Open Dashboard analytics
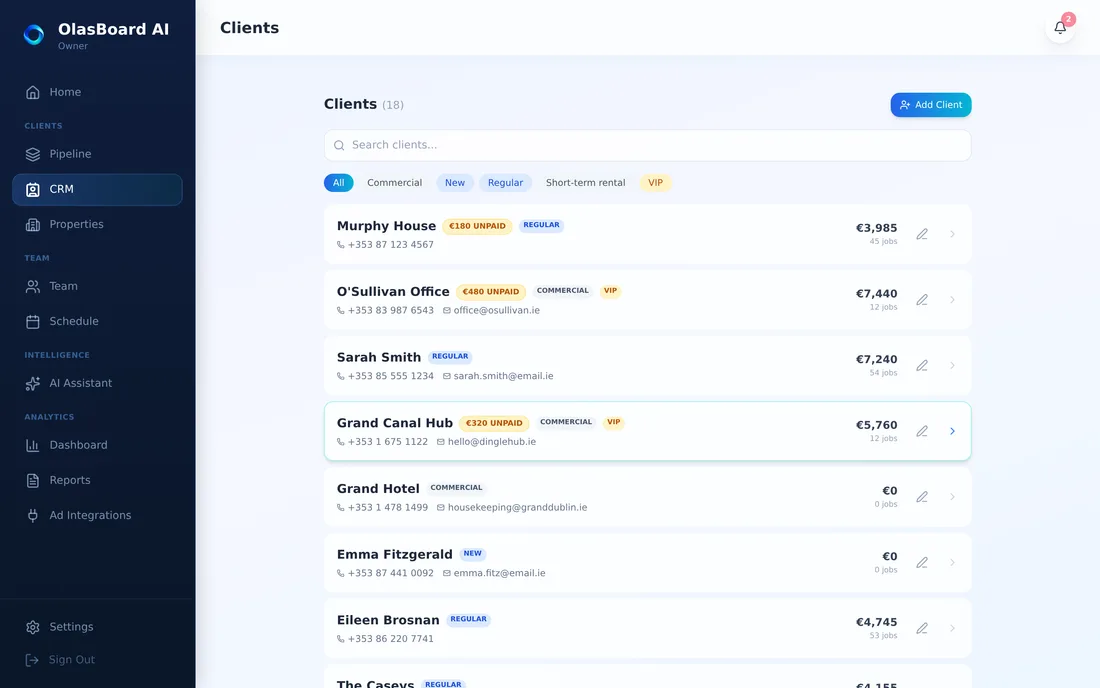The width and height of the screenshot is (1100, 688). point(98,445)
